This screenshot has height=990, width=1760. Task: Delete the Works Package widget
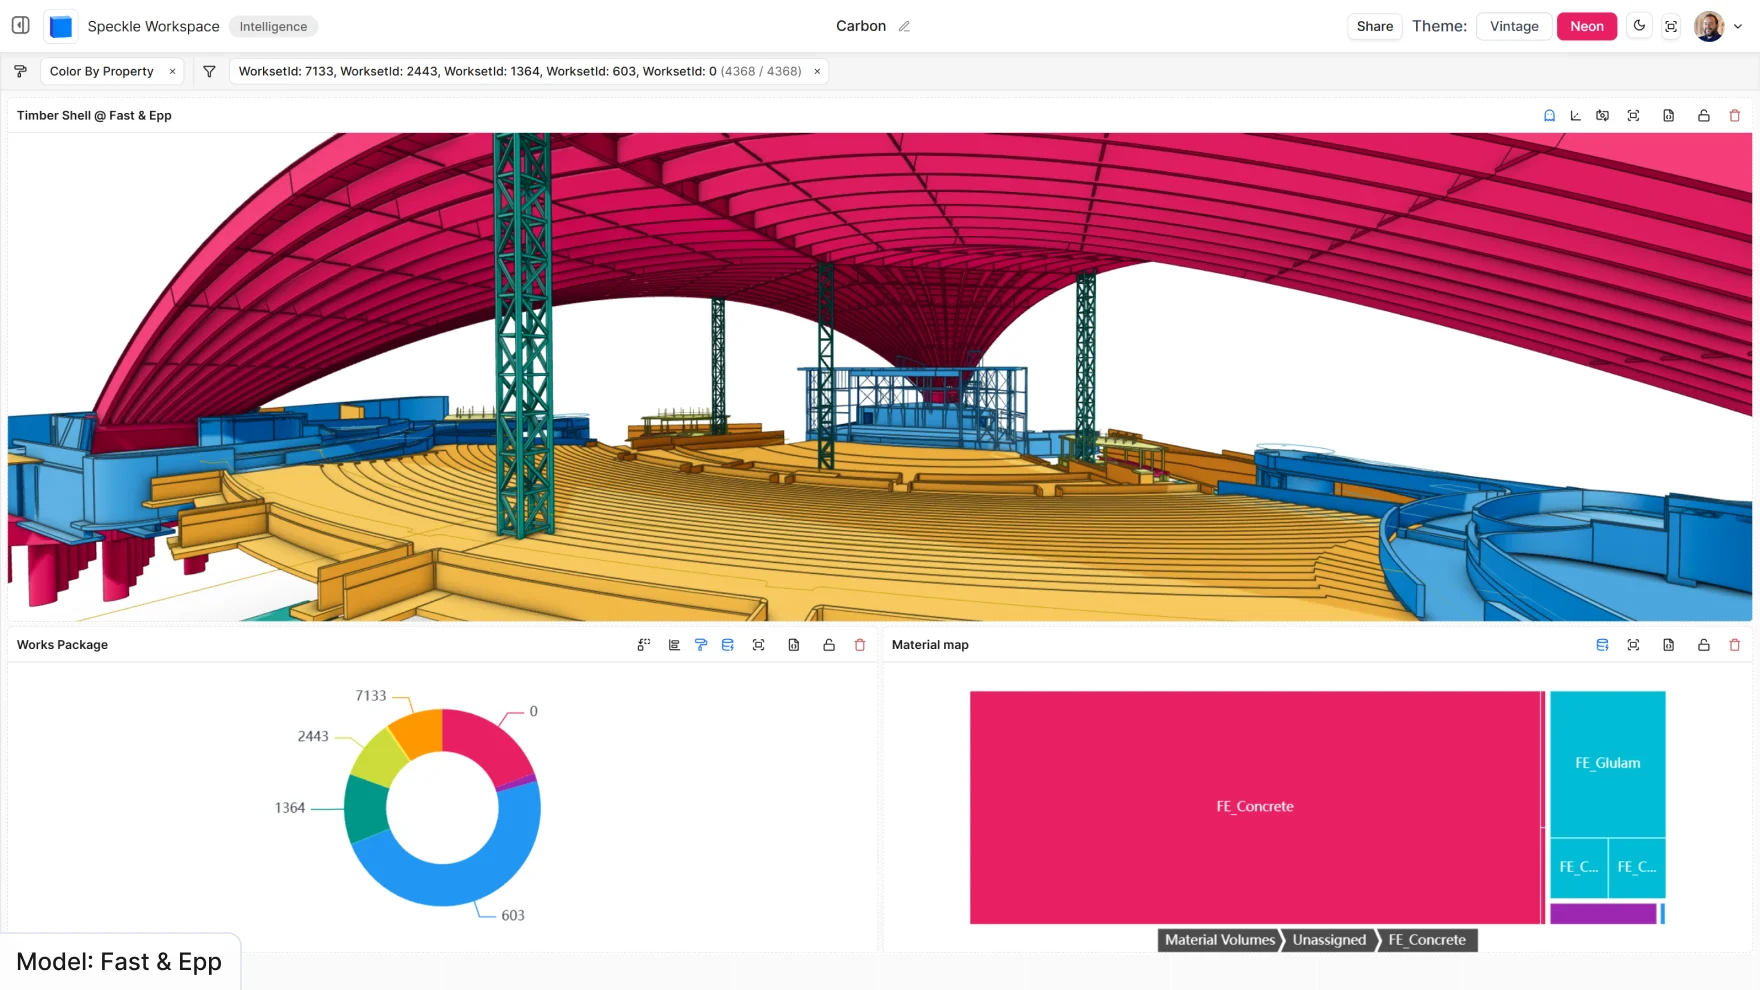coord(859,645)
